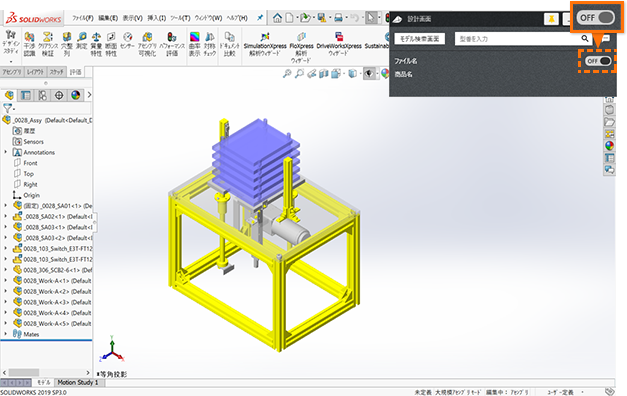This screenshot has height=396, width=627.
Task: Click the Undo icon in quick toolbar
Action: 354,18
